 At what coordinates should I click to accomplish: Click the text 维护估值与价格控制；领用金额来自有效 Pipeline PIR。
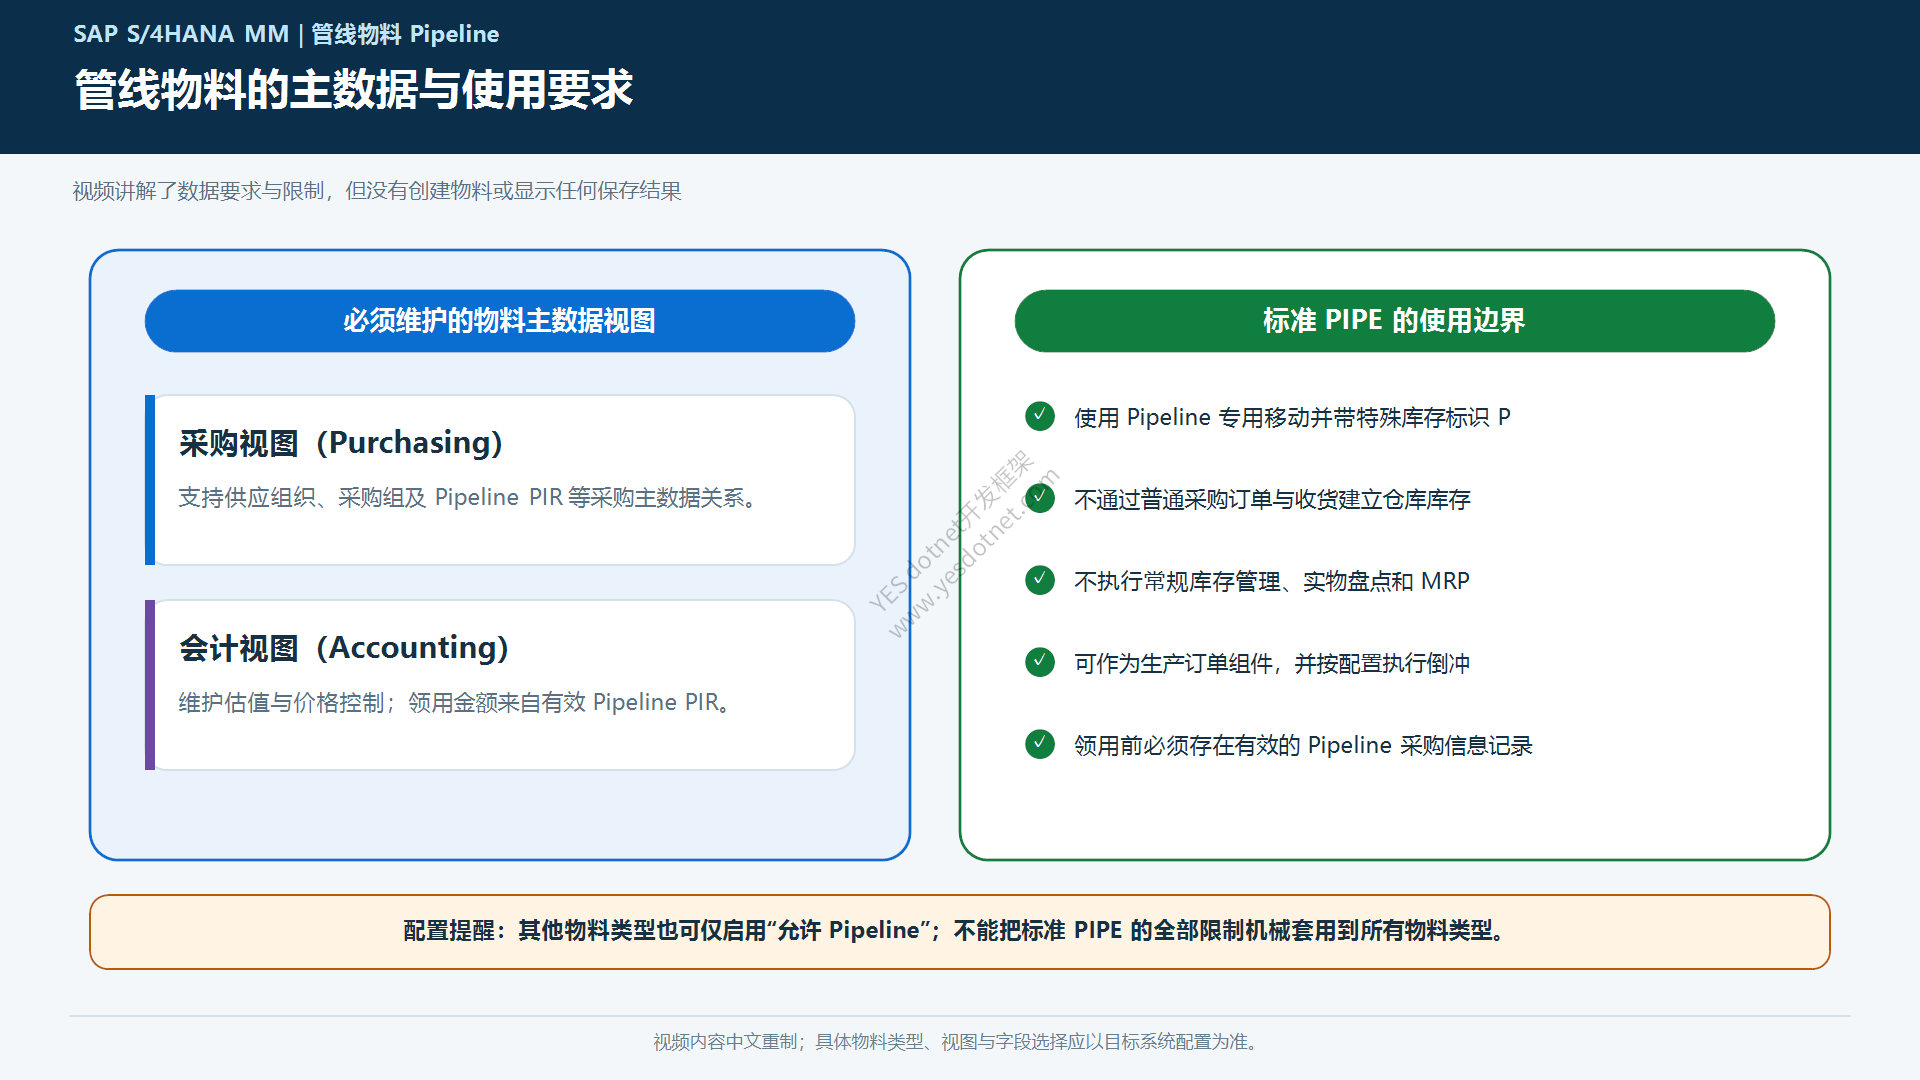(455, 703)
